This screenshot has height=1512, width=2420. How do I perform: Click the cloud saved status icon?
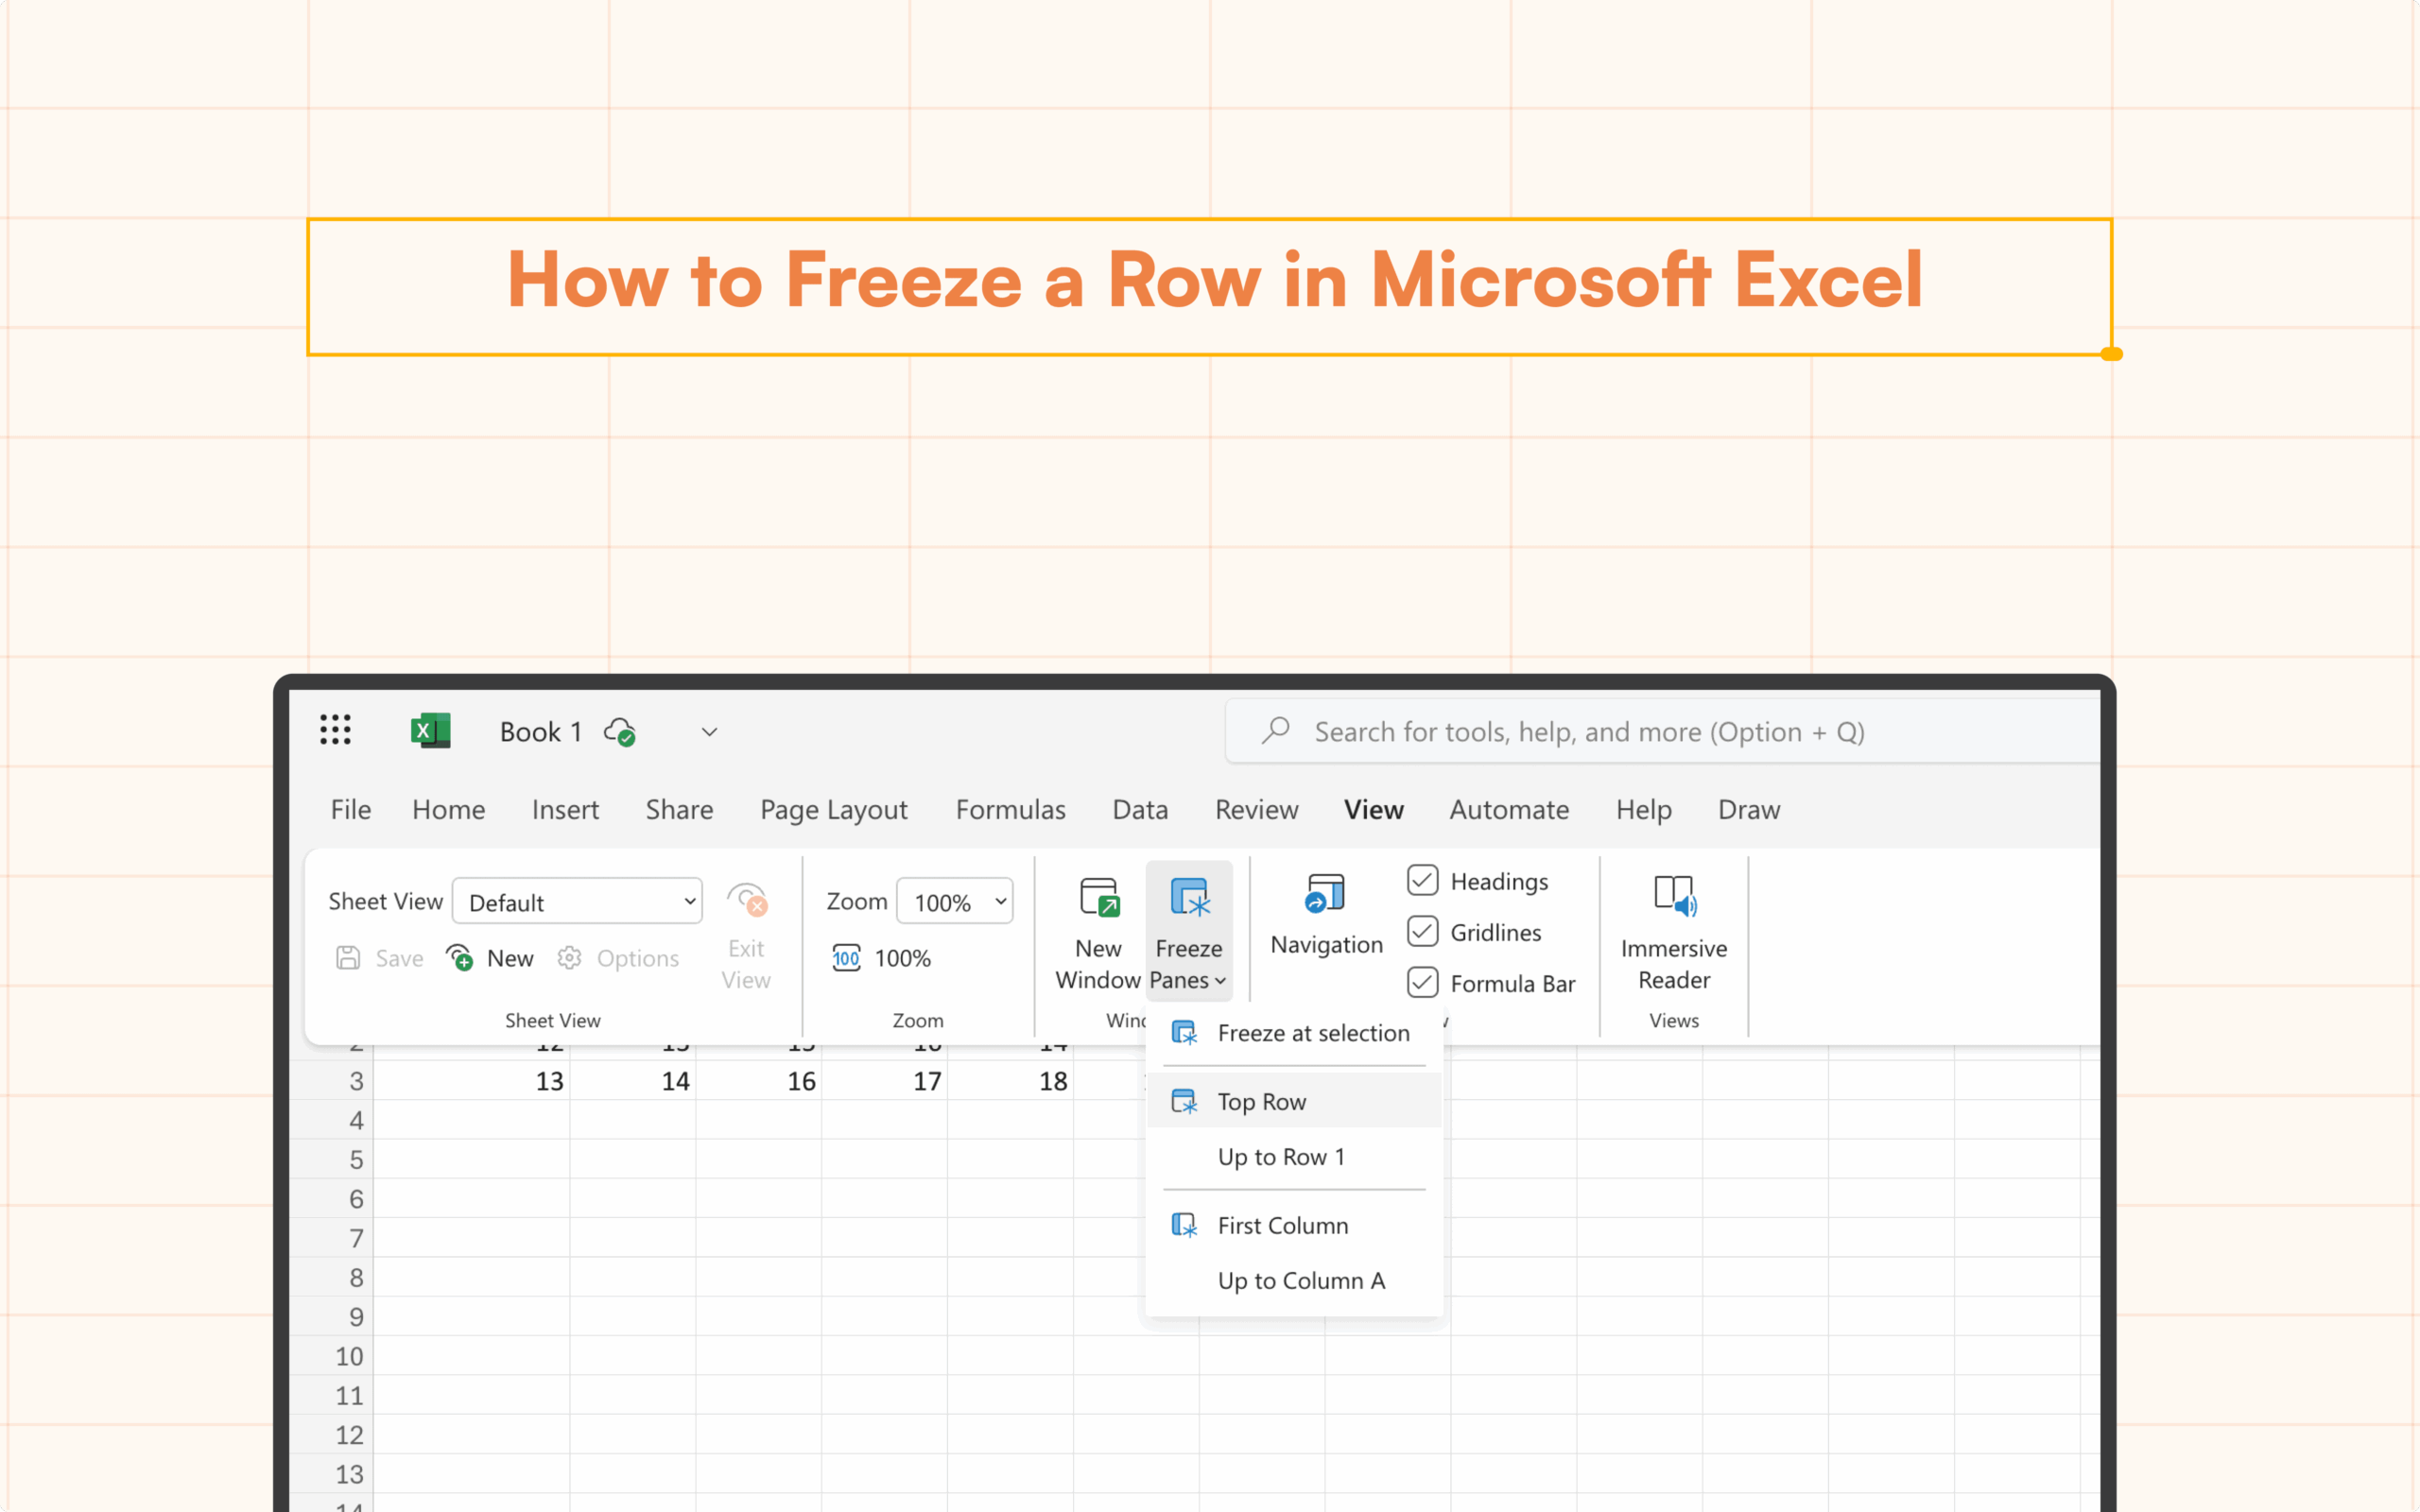(620, 732)
